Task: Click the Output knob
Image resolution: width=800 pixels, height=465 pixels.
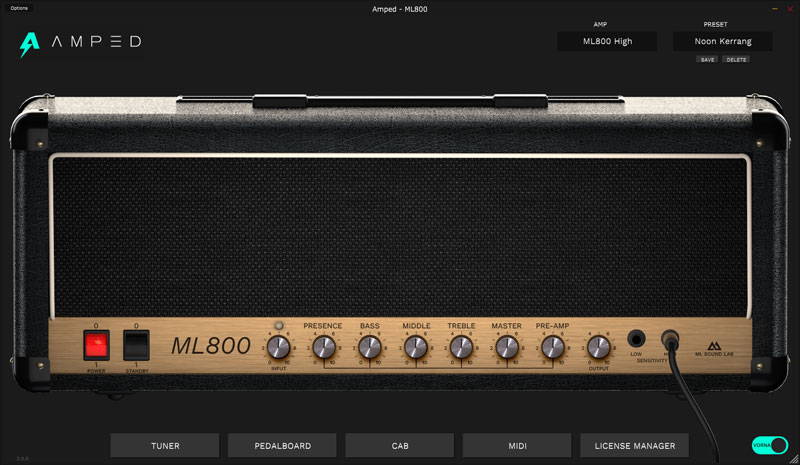Action: [598, 348]
